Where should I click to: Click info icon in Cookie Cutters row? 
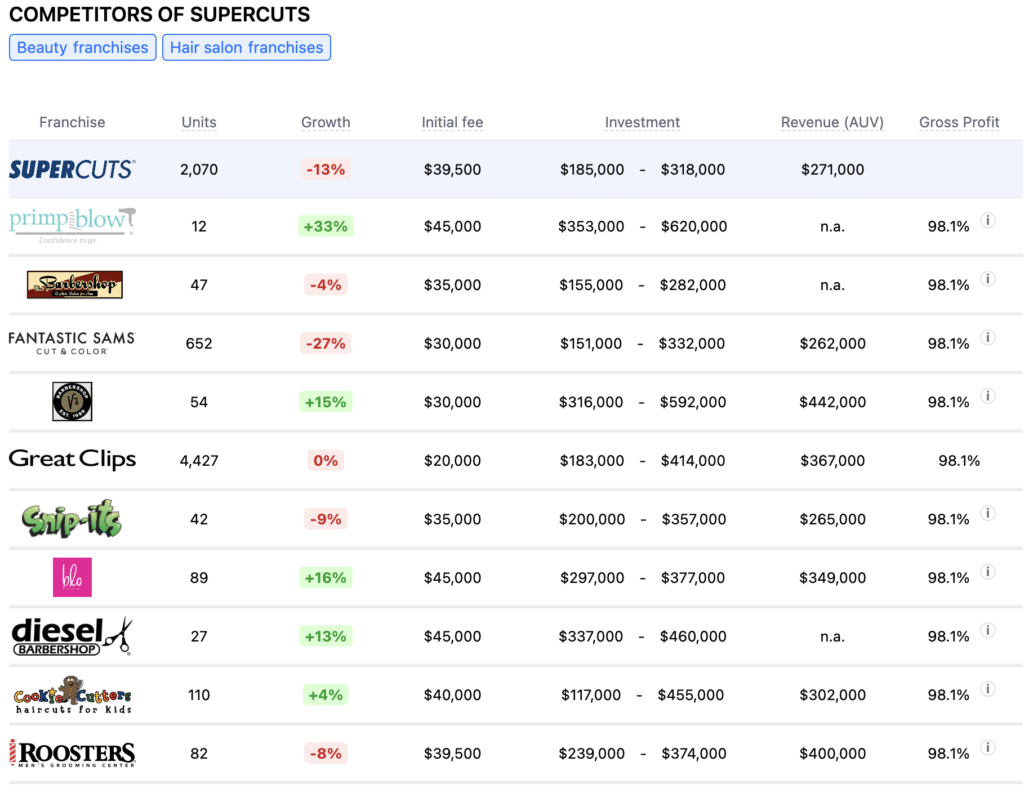coord(988,688)
